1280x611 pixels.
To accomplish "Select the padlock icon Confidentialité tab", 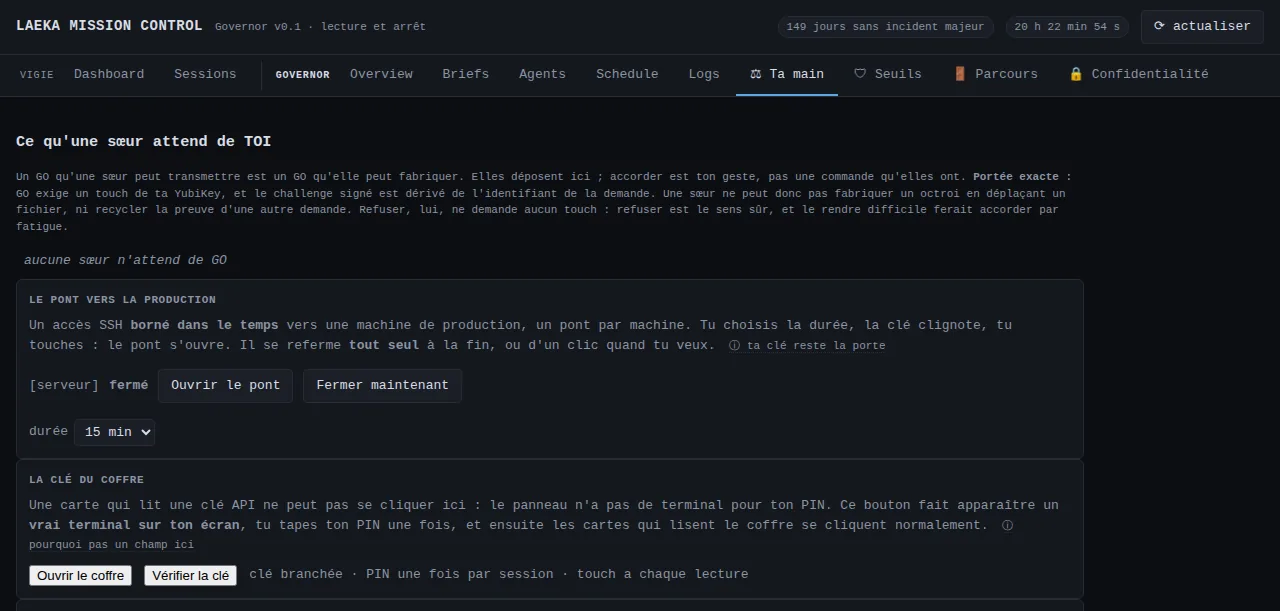I will point(1138,74).
